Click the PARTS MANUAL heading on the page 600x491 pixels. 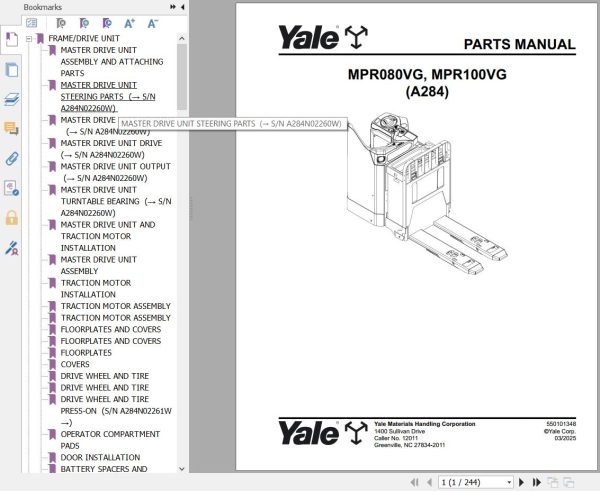[520, 44]
